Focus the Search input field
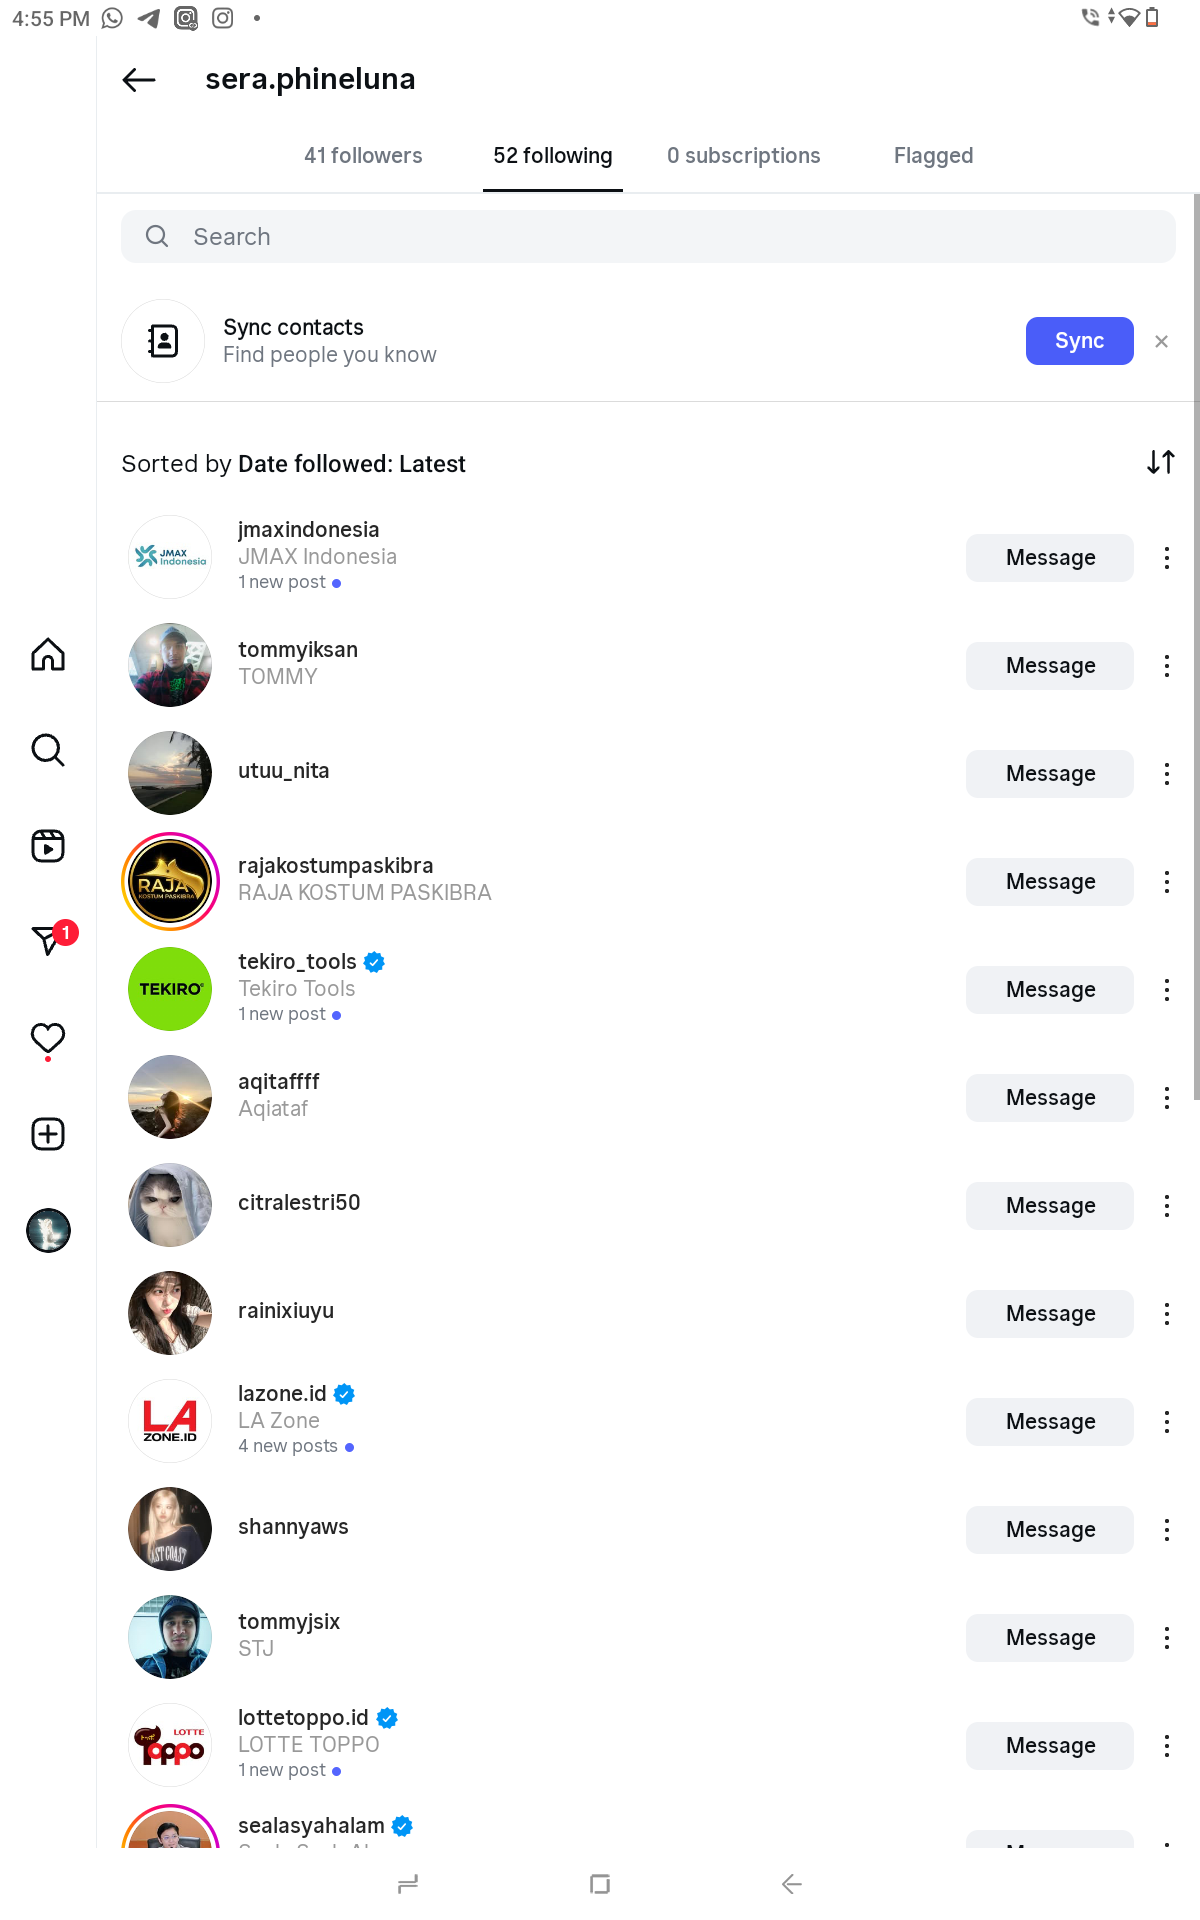Image resolution: width=1200 pixels, height=1920 pixels. pos(648,237)
